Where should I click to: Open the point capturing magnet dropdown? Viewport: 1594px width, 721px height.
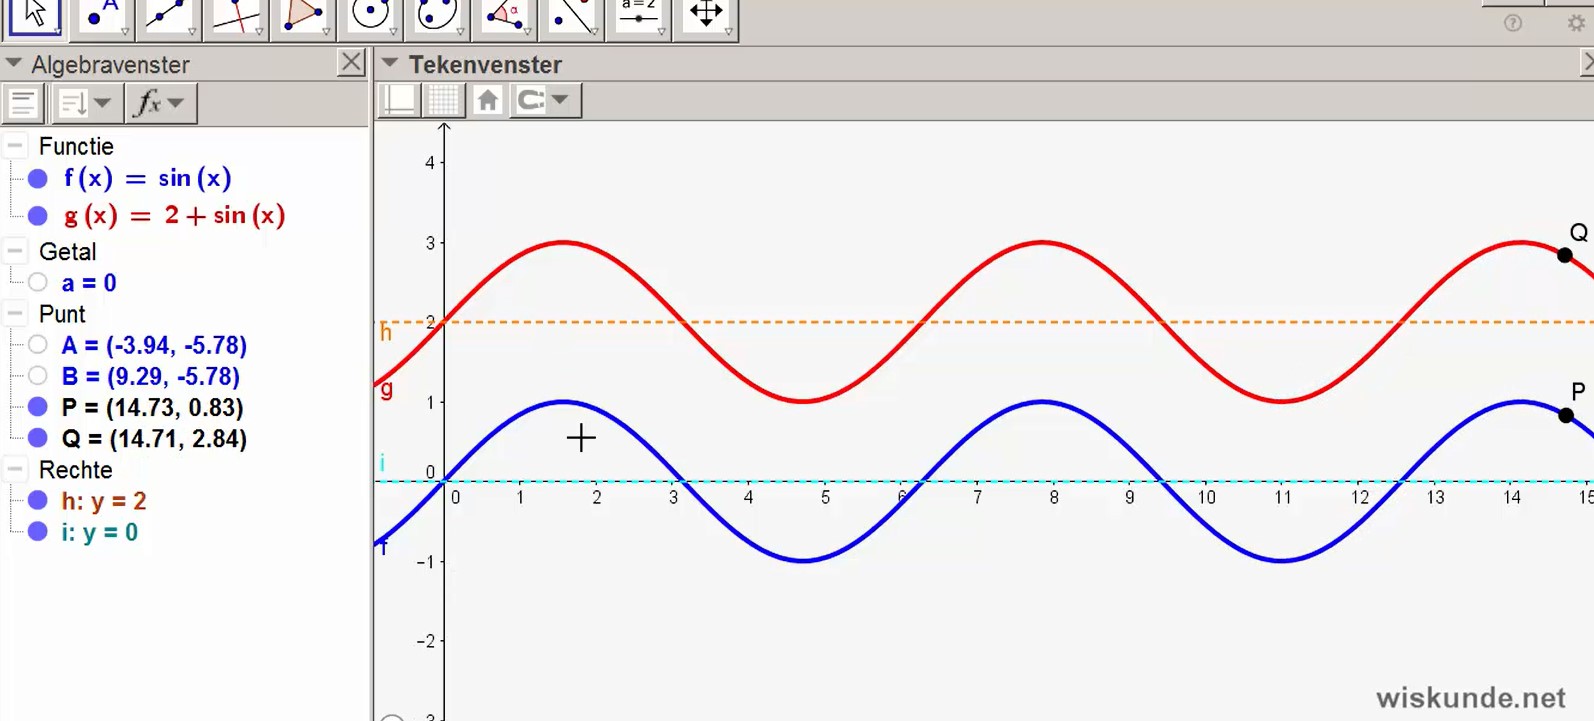(x=545, y=100)
